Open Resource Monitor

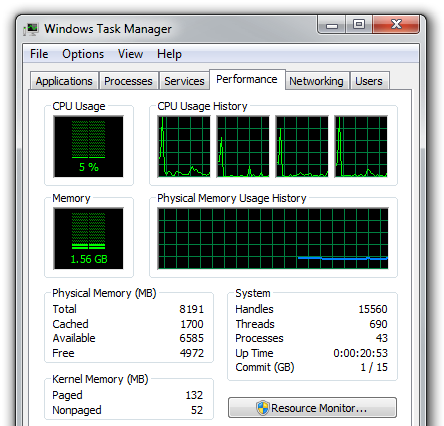pos(312,407)
